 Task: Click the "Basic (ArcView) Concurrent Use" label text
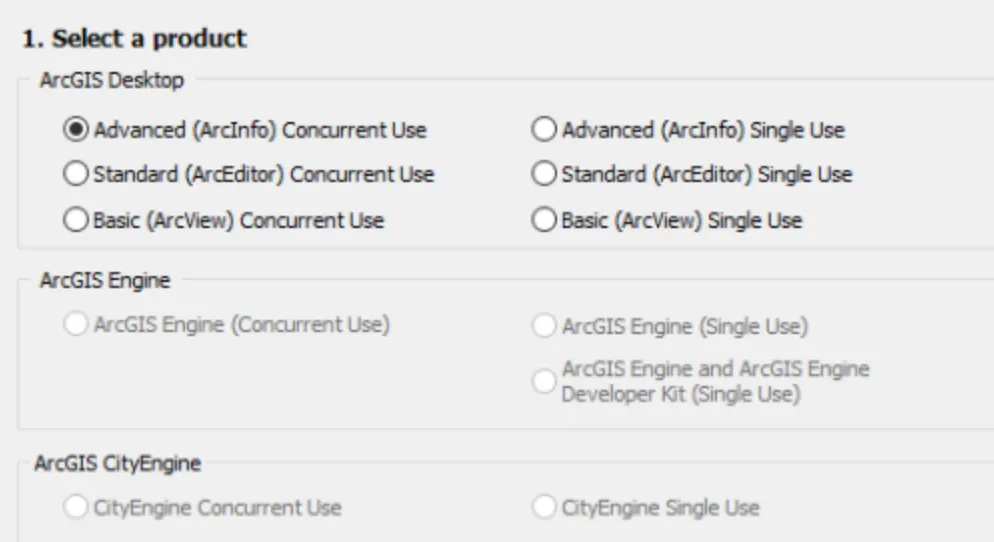238,218
